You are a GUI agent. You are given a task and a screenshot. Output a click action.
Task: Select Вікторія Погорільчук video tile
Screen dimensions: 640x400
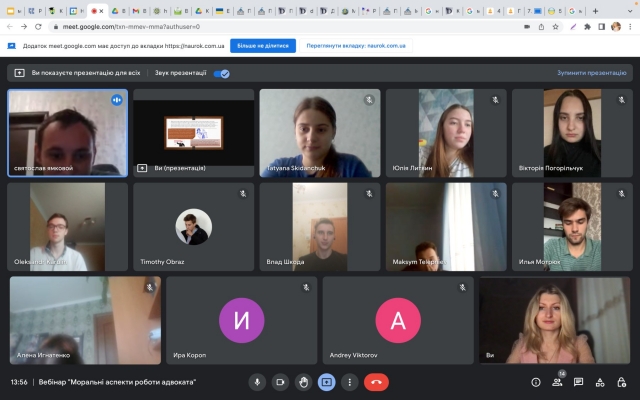click(572, 133)
